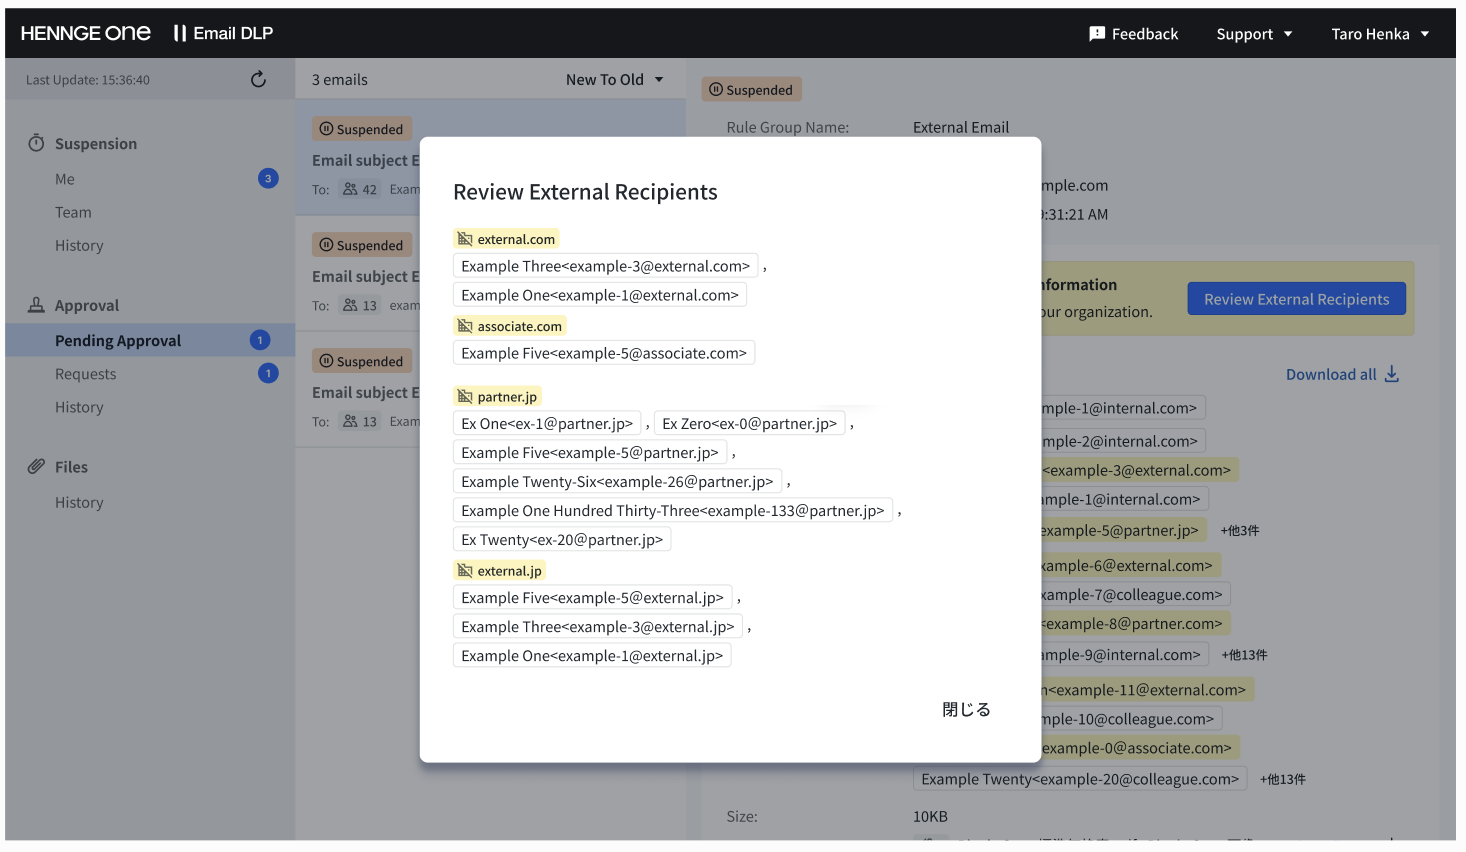This screenshot has width=1466, height=852.
Task: Open the New To Old sort dropdown
Action: pos(615,79)
